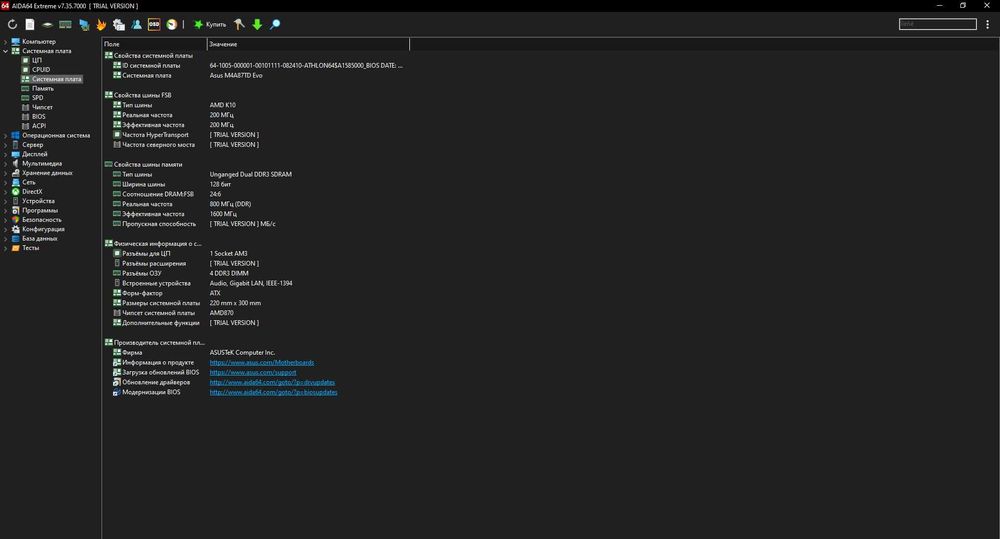The height and width of the screenshot is (539, 1000).
Task: Click the gauge benchmark toolbar icon
Action: point(171,23)
